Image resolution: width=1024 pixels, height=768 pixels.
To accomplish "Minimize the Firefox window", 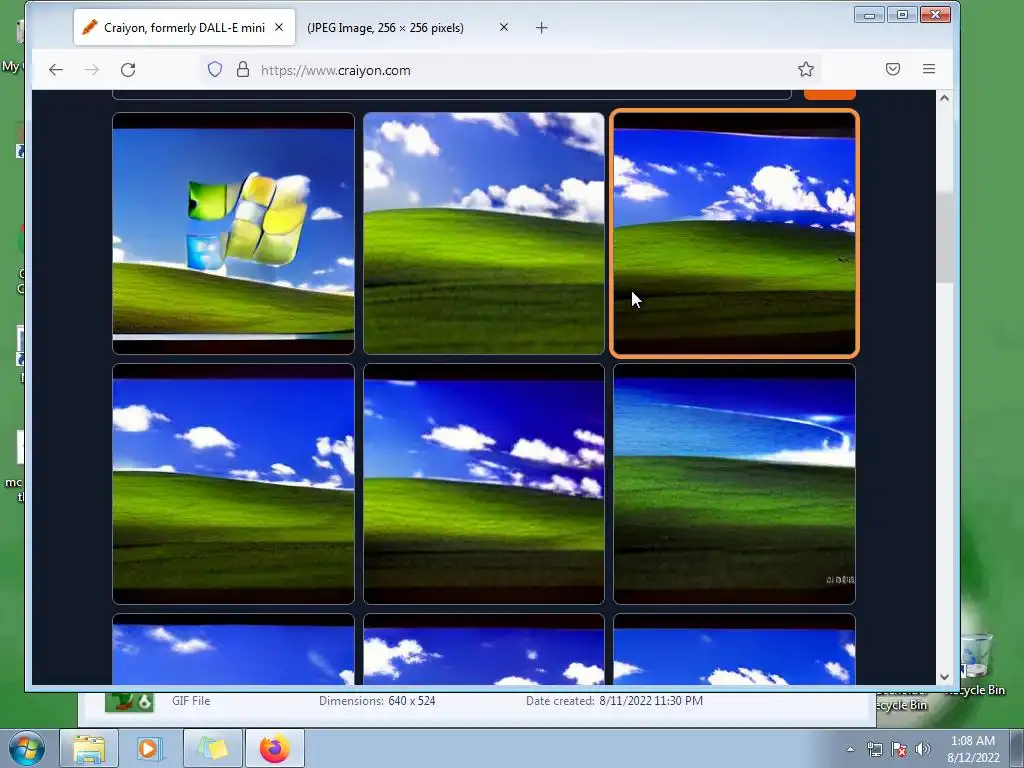I will pos(869,14).
